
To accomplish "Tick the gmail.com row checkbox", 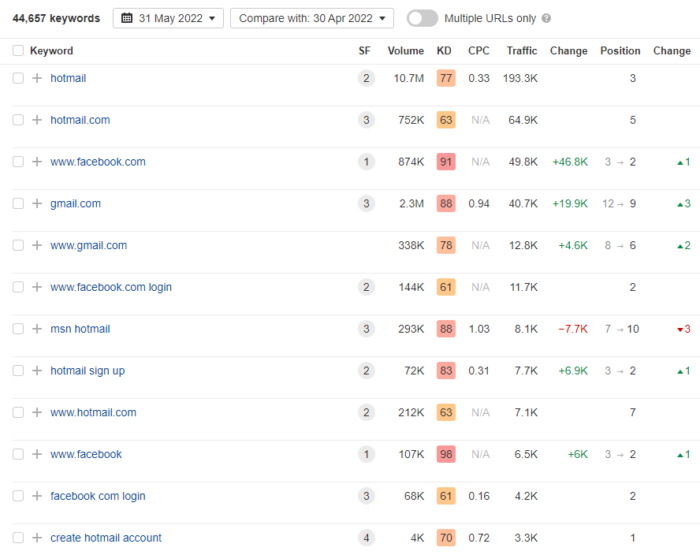I will (18, 204).
